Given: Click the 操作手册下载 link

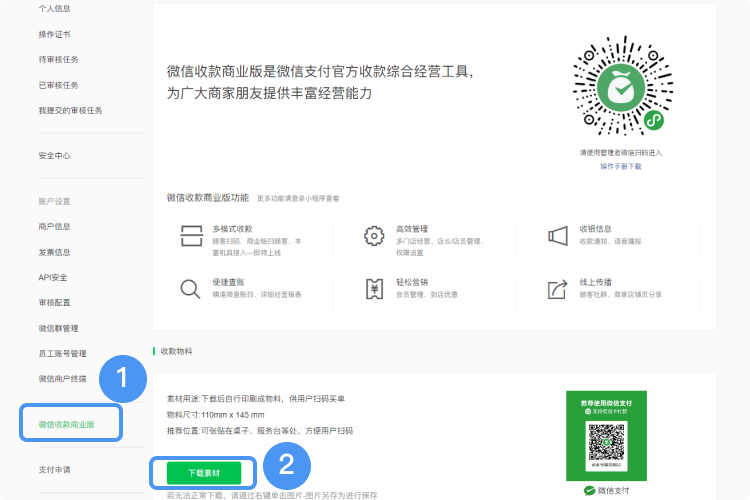Looking at the screenshot, I should [x=621, y=167].
